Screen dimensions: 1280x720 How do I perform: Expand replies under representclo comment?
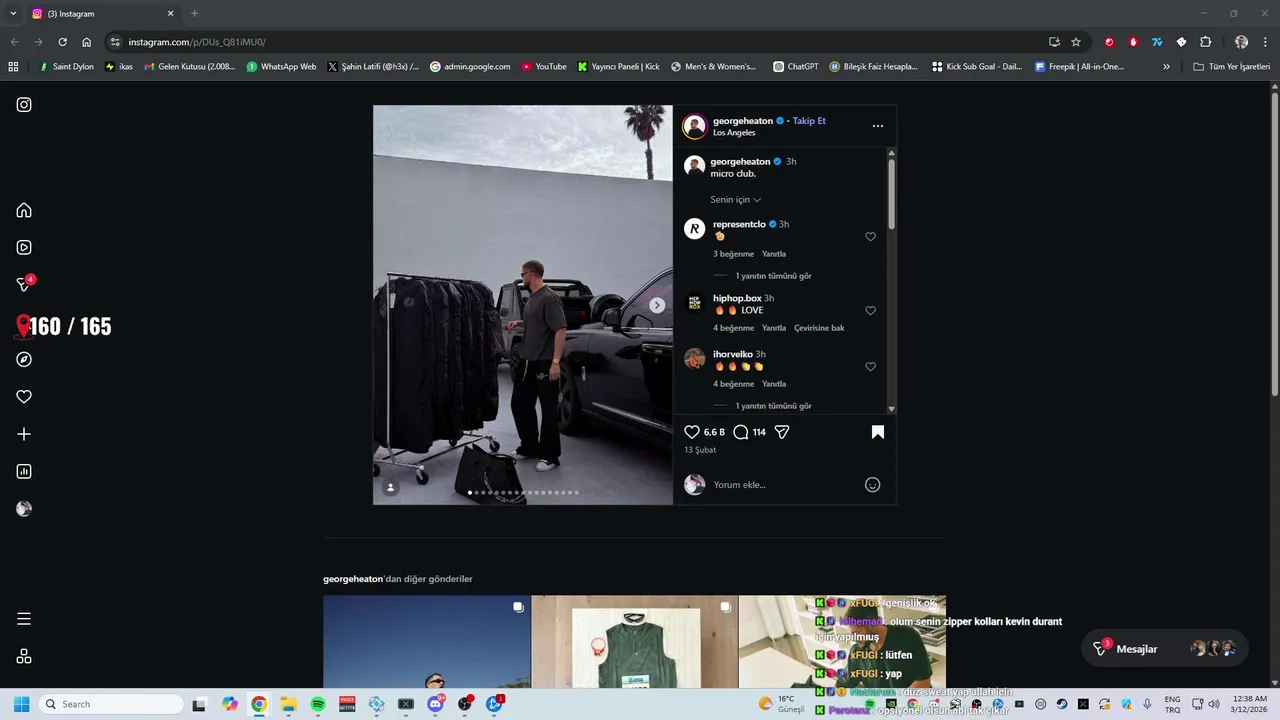click(x=773, y=276)
